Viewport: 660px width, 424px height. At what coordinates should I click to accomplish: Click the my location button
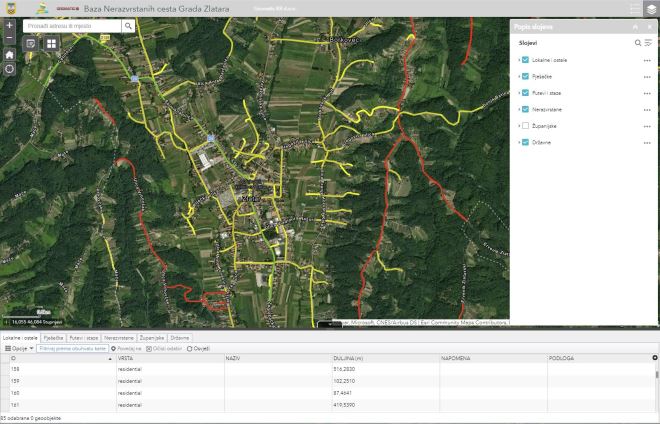9,69
